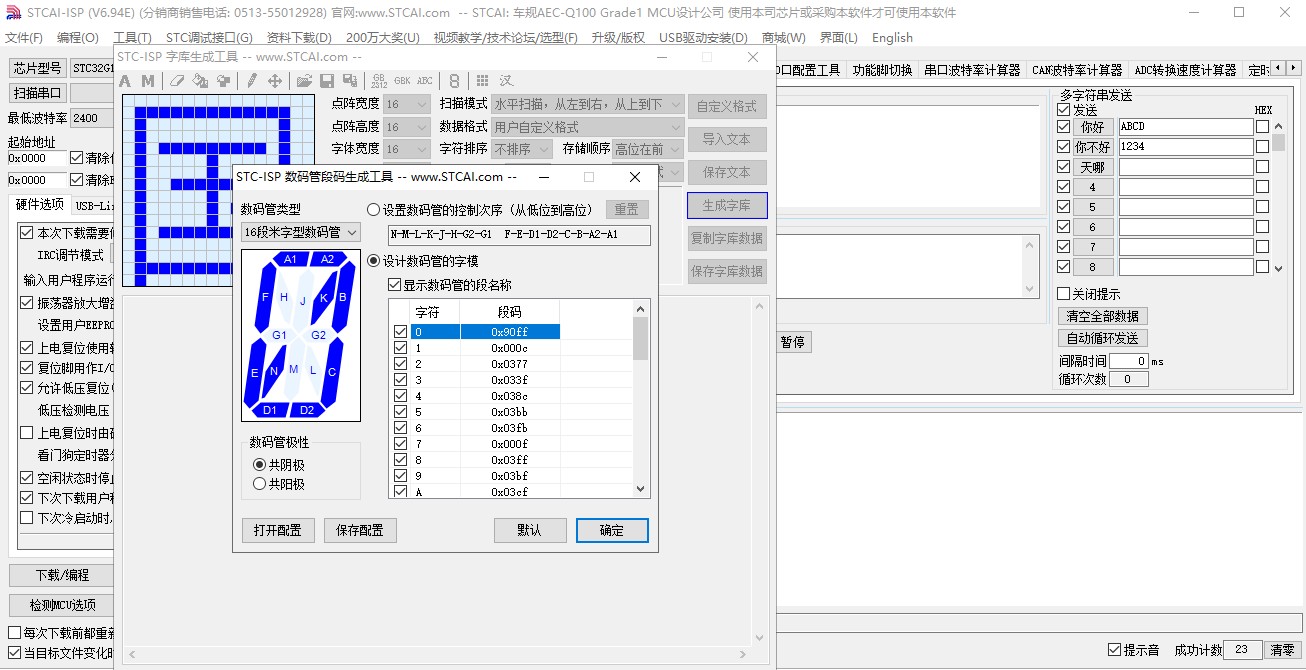Viewport: 1306px width, 670px height.
Task: Switch to the CAN波特率计算器 tab
Action: point(1077,70)
